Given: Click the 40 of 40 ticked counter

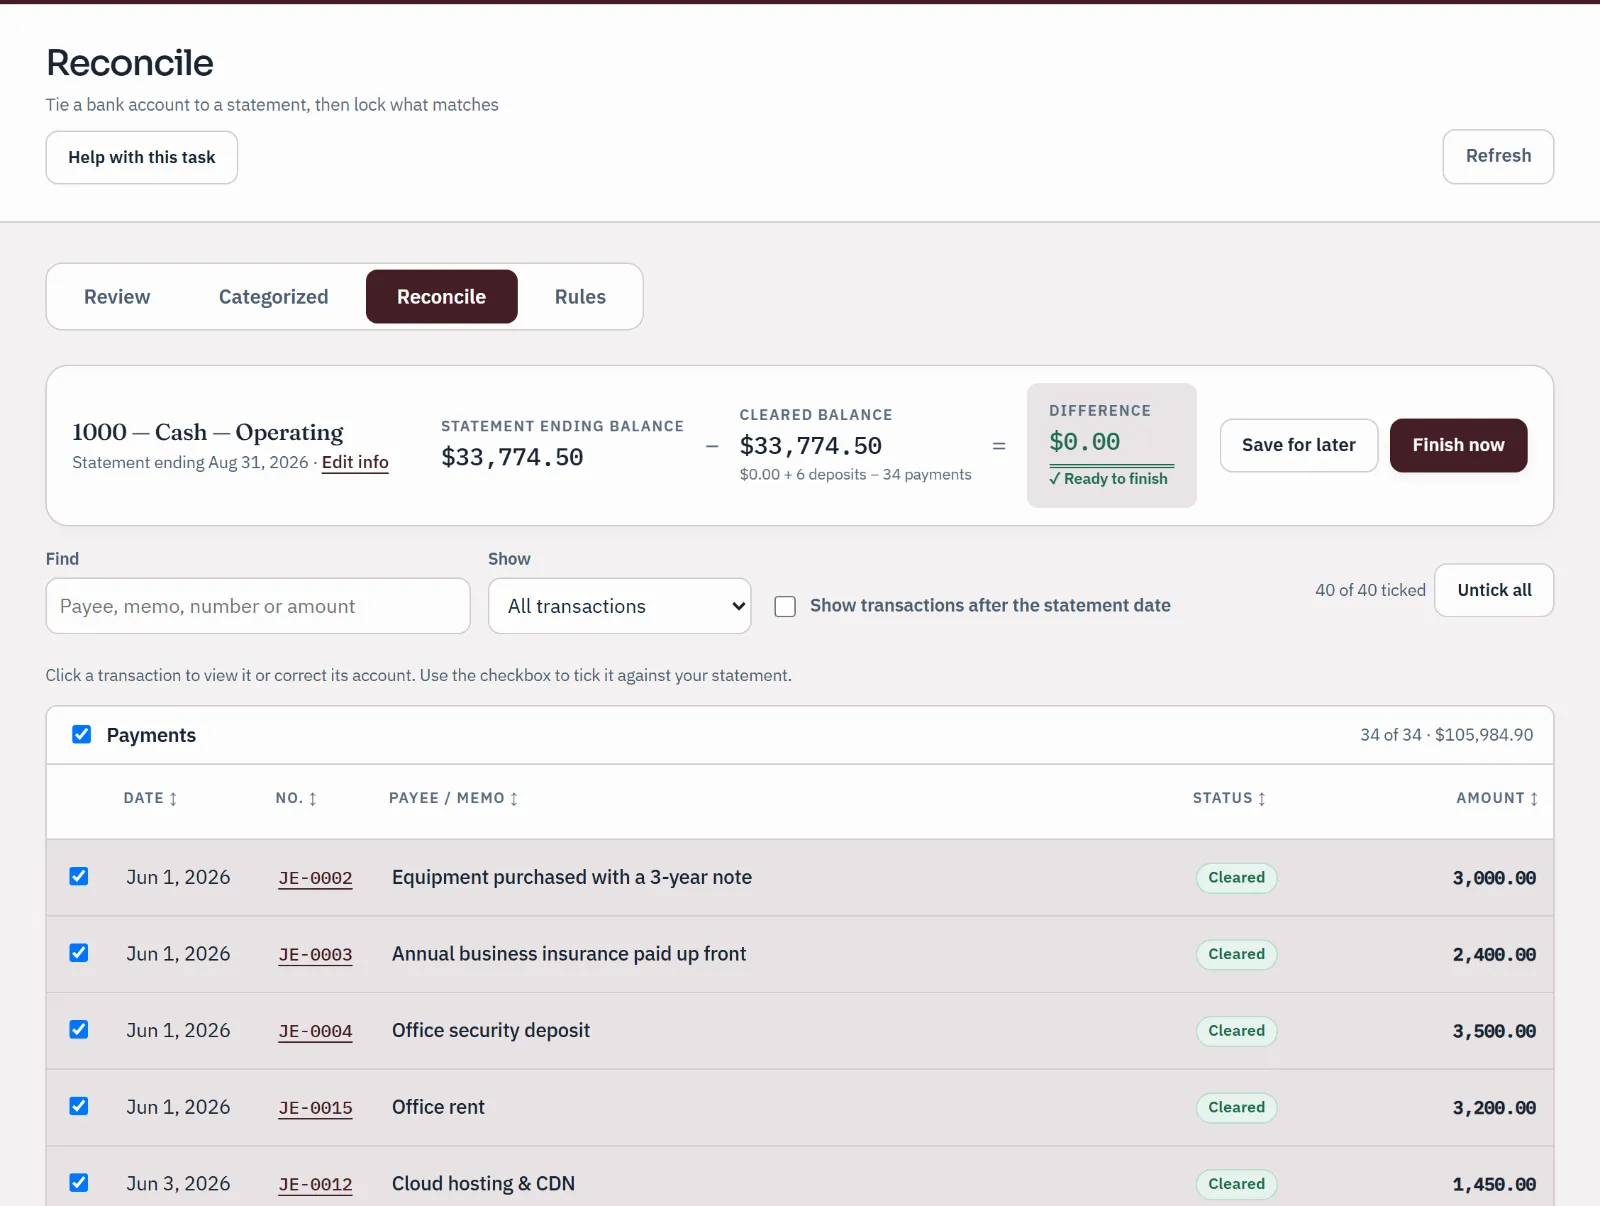Looking at the screenshot, I should 1370,590.
